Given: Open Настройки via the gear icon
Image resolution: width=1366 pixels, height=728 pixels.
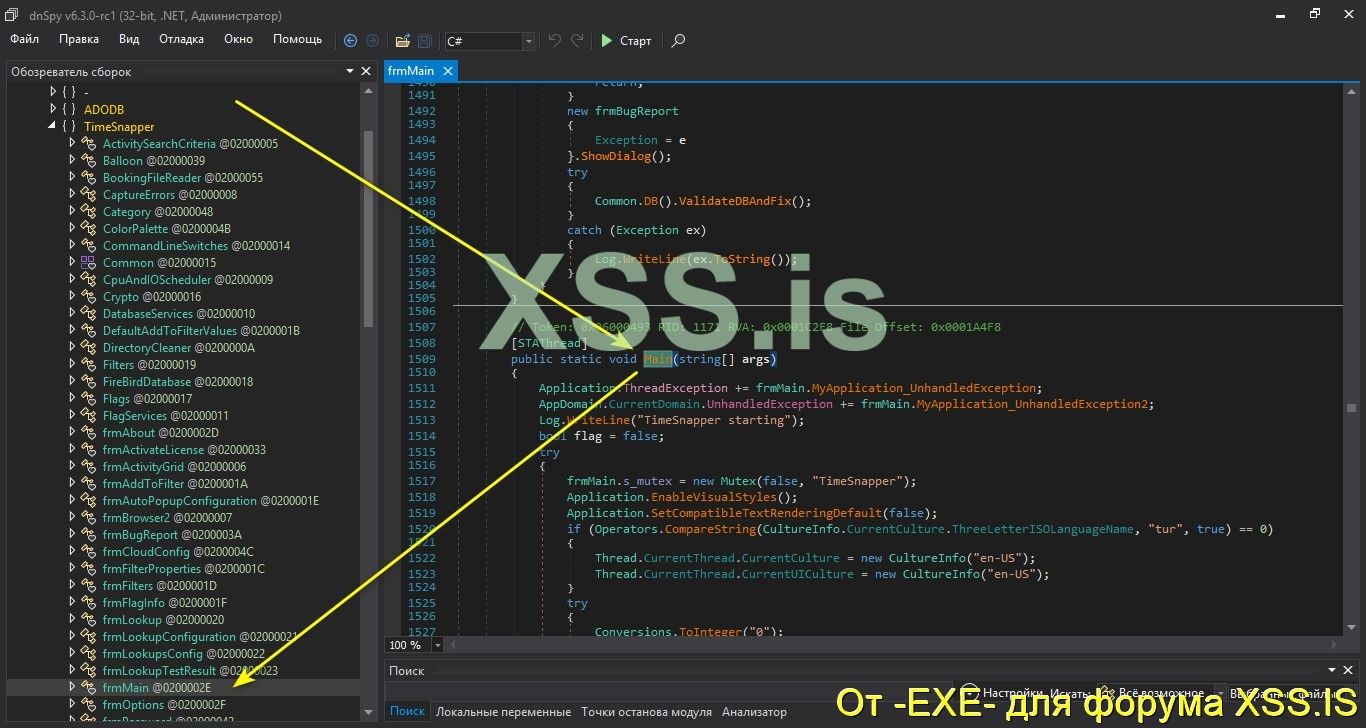Looking at the screenshot, I should (968, 691).
